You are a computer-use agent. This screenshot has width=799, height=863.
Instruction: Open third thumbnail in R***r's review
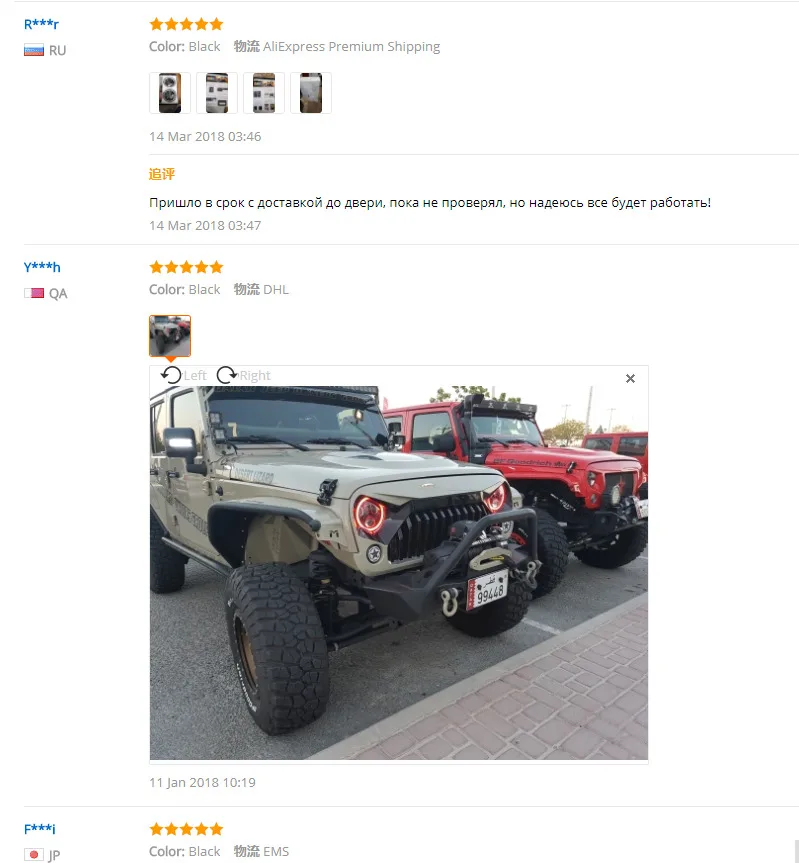click(264, 93)
